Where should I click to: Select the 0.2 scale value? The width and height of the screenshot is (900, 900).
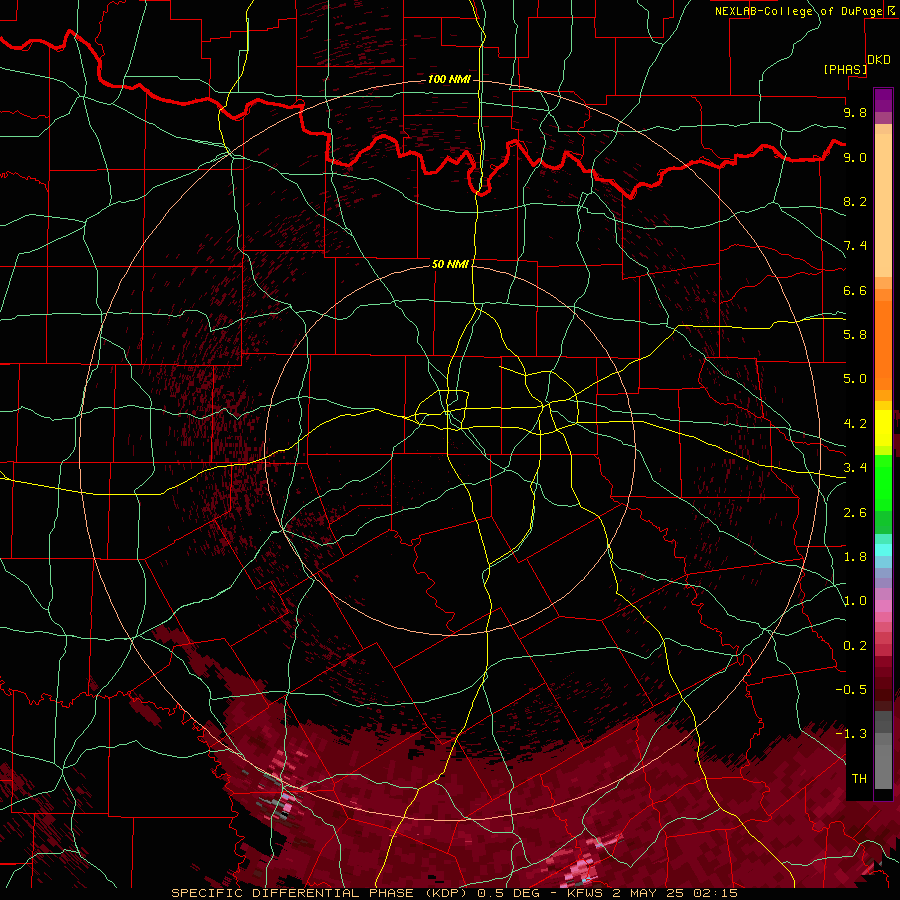point(855,646)
